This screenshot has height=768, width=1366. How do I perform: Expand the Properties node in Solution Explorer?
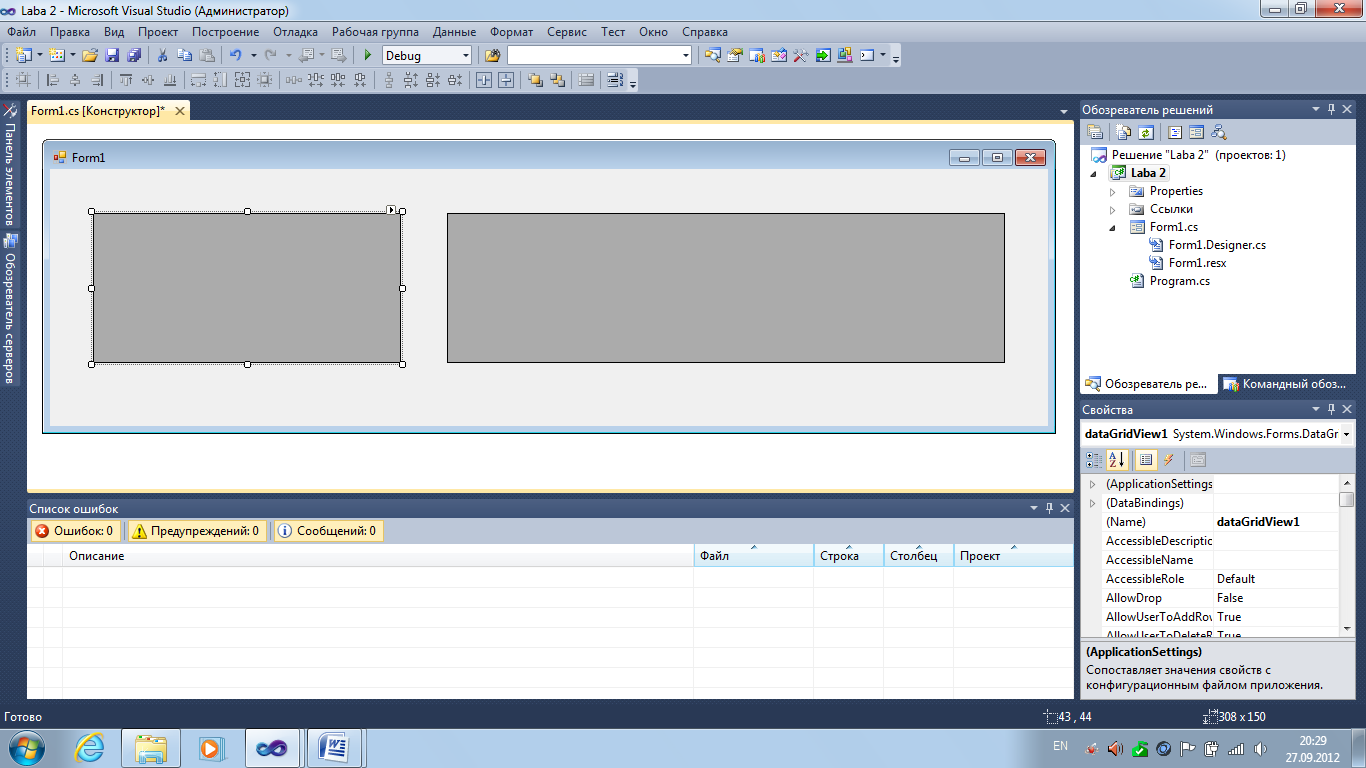[x=1112, y=191]
